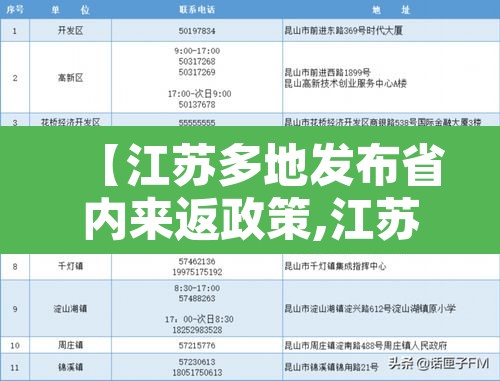500x381 pixels.
Task: Click the 8:30-17:00 time label
Action: (197, 288)
